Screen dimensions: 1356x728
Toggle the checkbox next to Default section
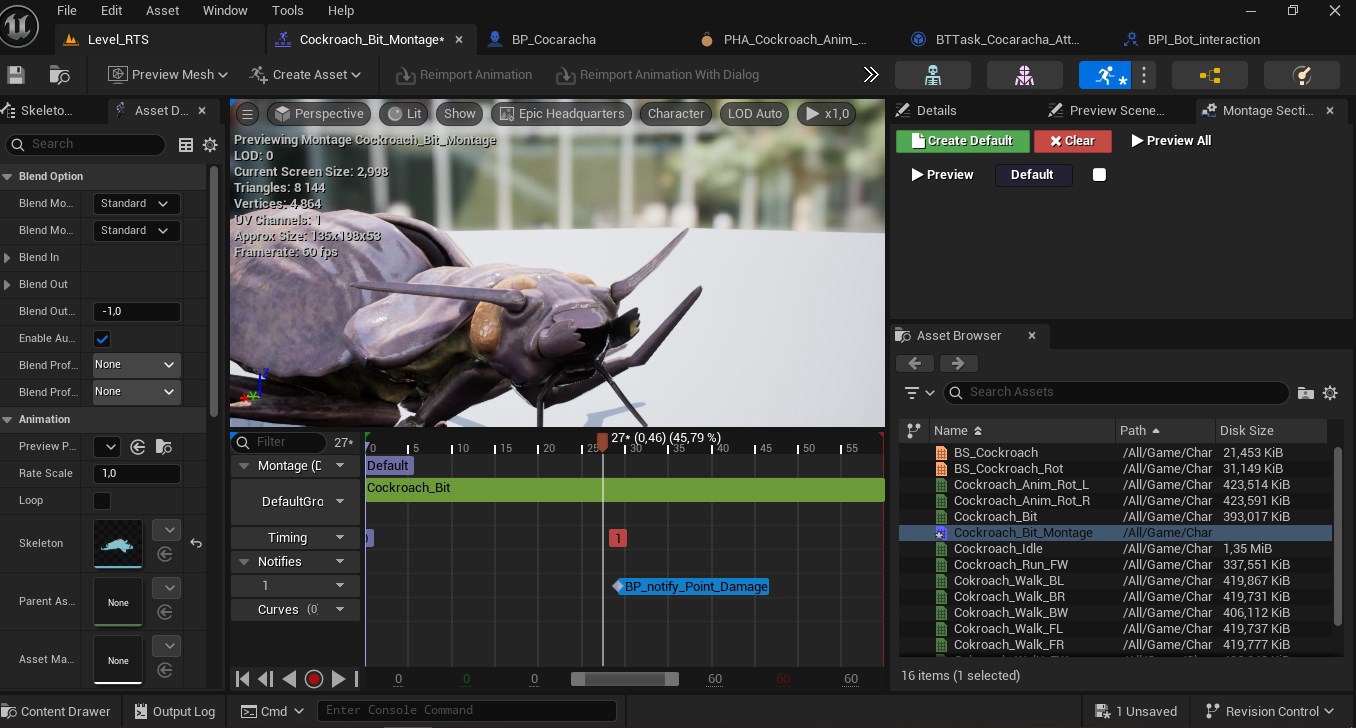[x=1099, y=175]
